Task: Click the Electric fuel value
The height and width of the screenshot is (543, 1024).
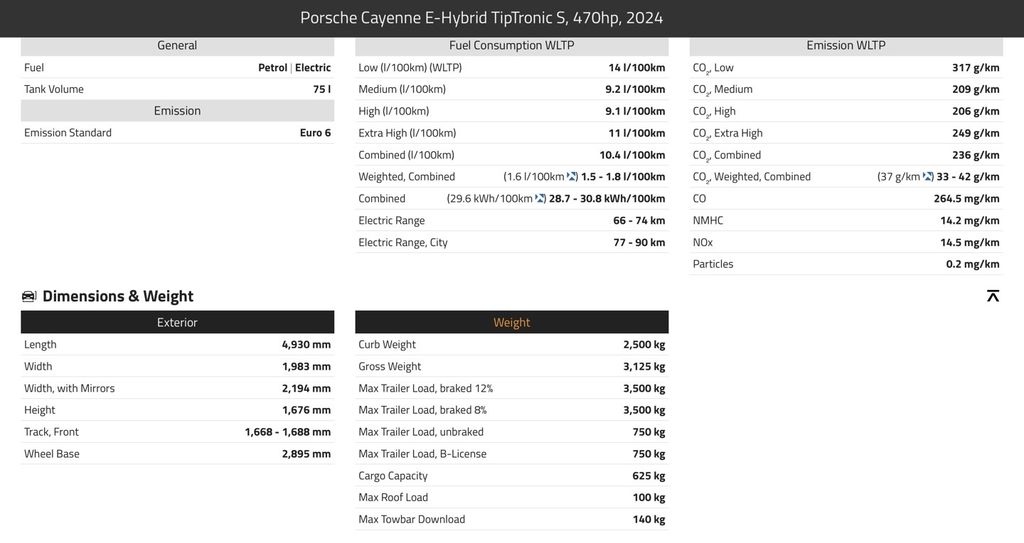Action: point(313,68)
